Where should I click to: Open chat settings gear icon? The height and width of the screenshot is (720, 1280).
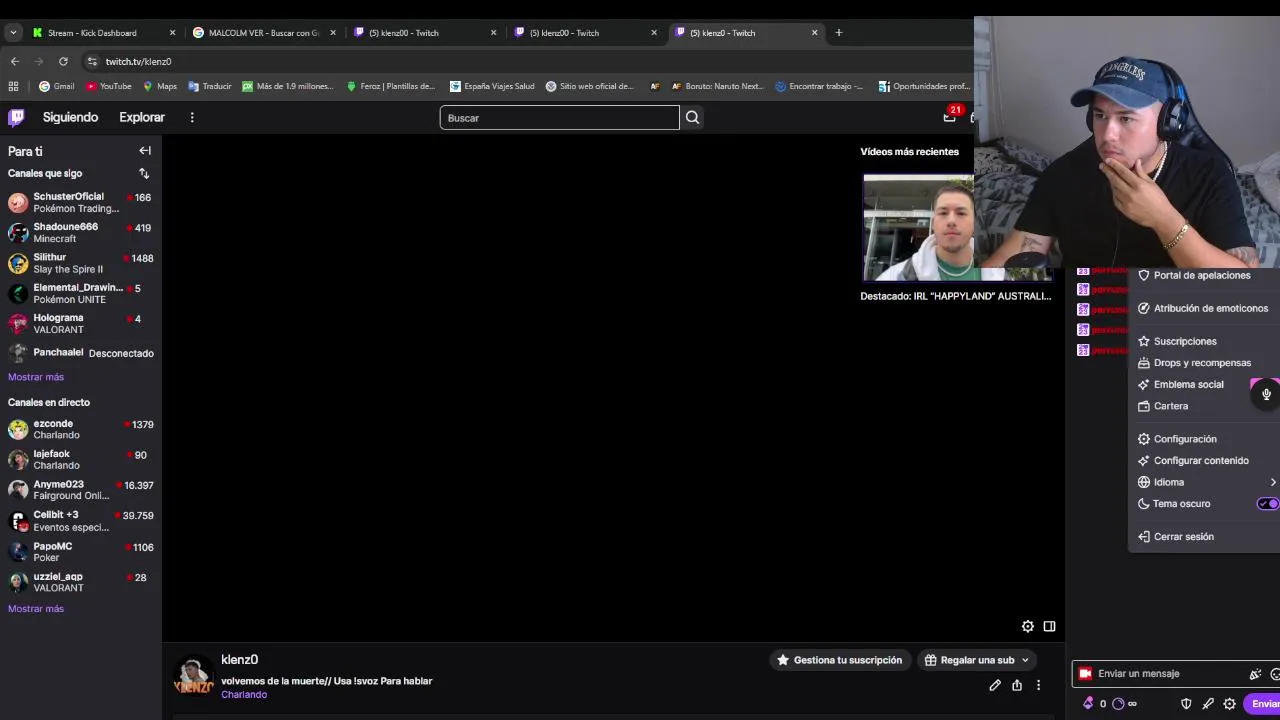click(x=1229, y=704)
